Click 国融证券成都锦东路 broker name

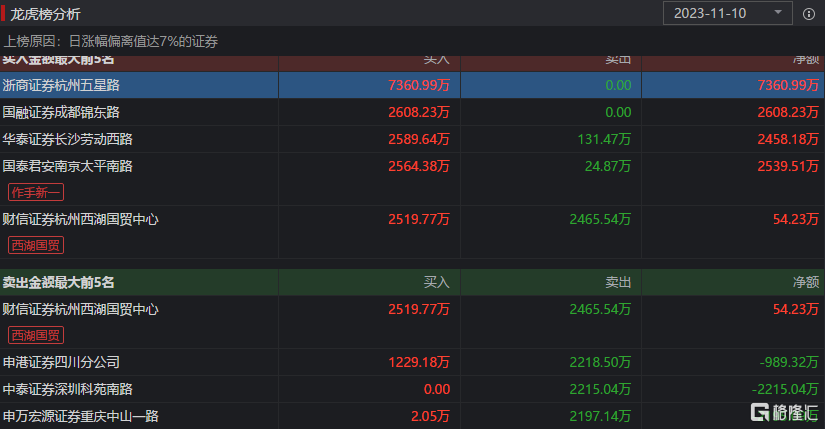click(61, 112)
